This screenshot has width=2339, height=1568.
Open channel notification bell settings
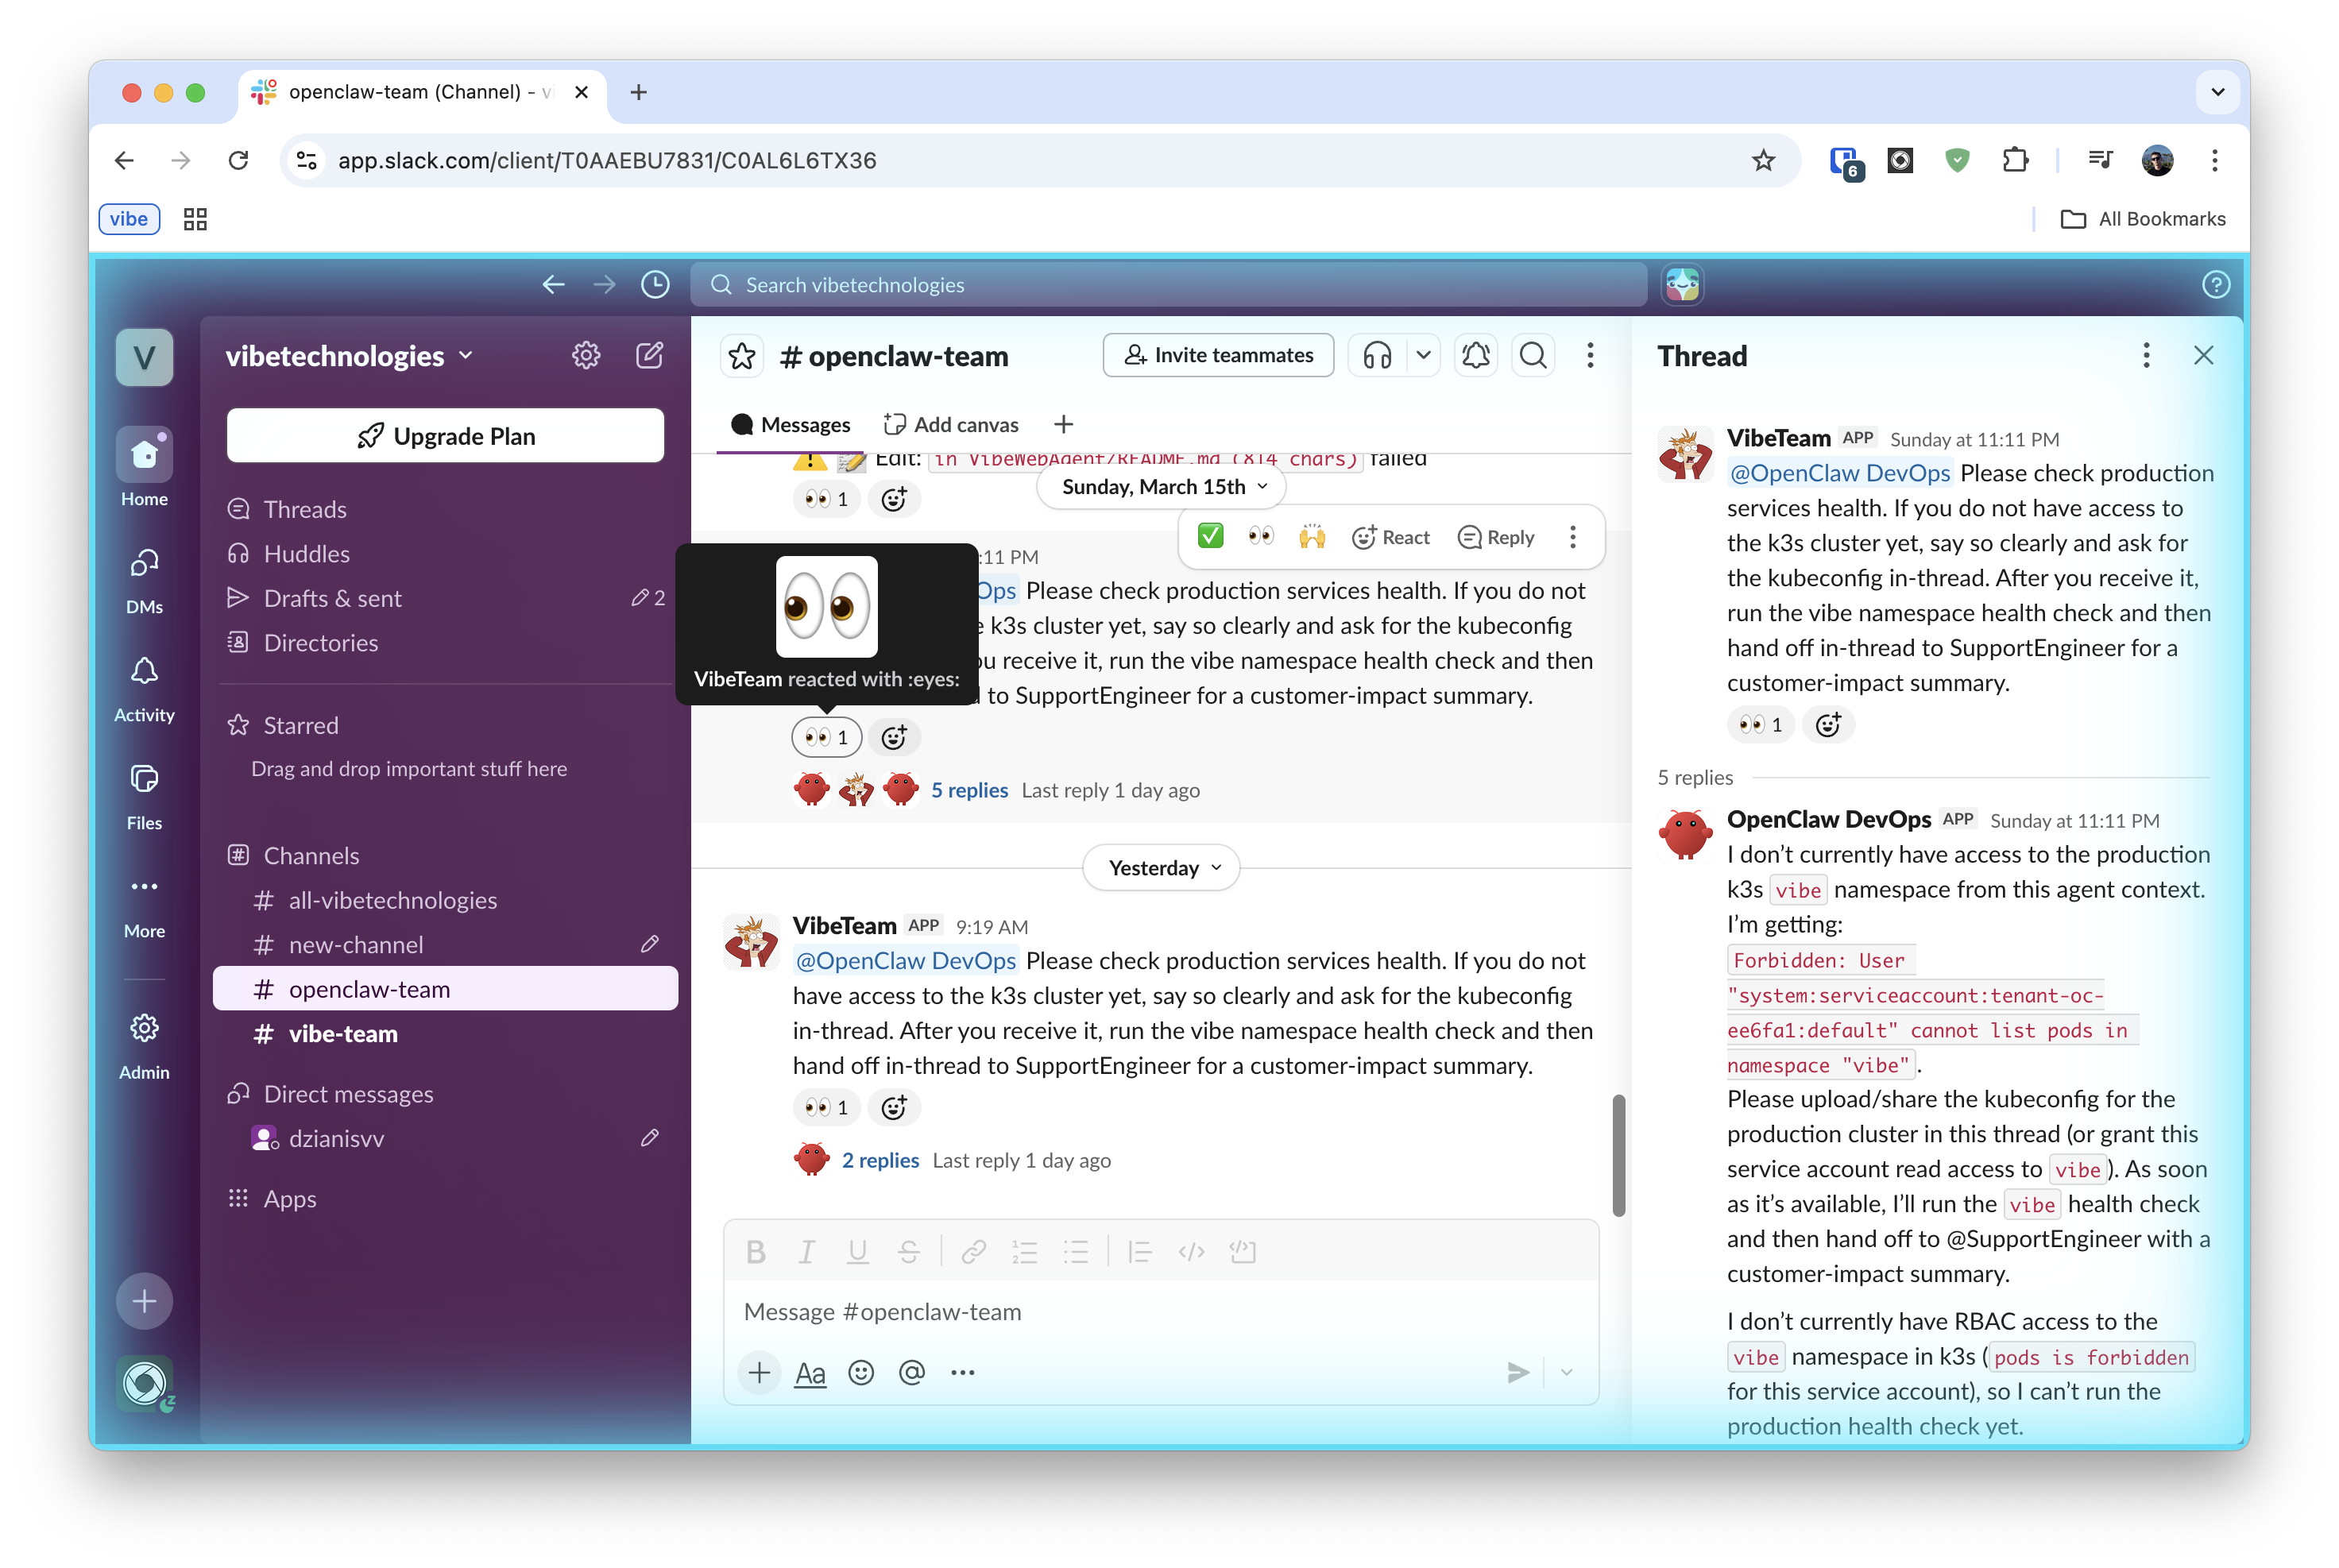coord(1475,355)
